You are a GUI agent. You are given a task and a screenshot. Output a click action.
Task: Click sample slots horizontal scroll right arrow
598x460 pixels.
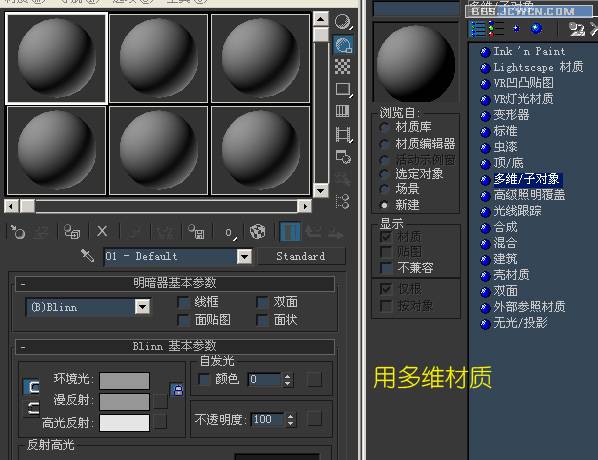coord(304,206)
